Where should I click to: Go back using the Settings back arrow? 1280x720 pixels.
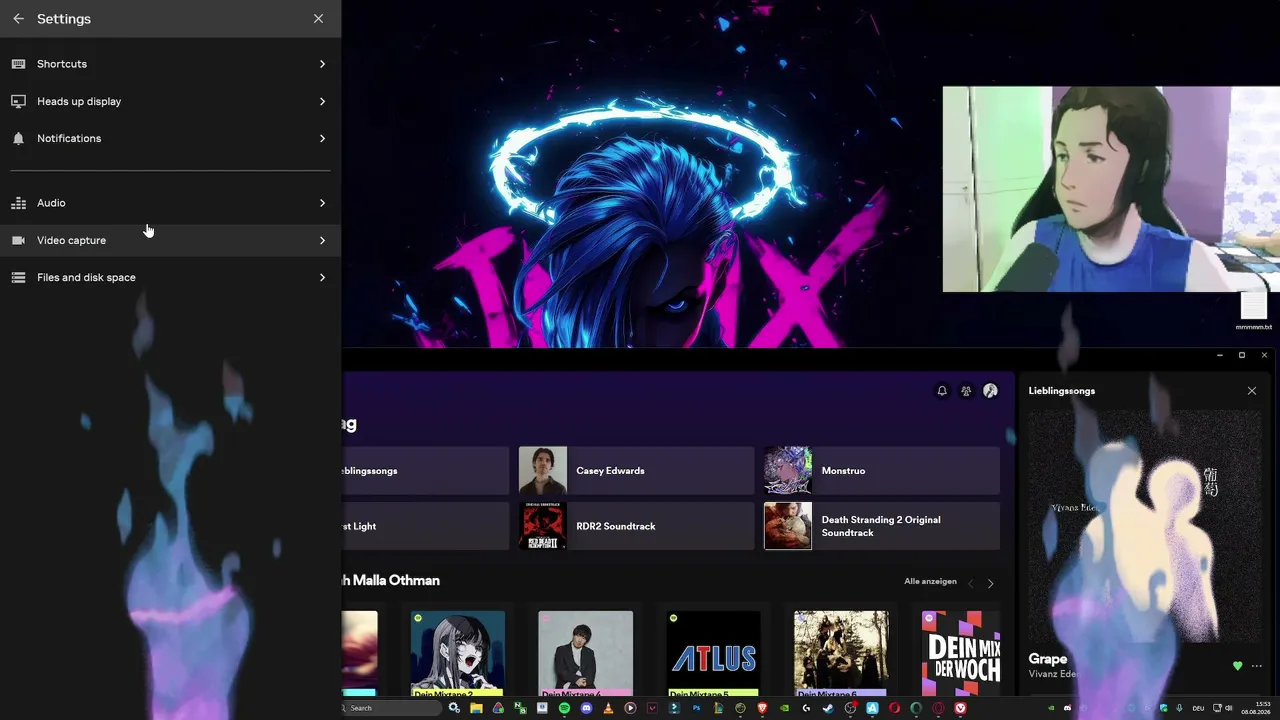18,19
